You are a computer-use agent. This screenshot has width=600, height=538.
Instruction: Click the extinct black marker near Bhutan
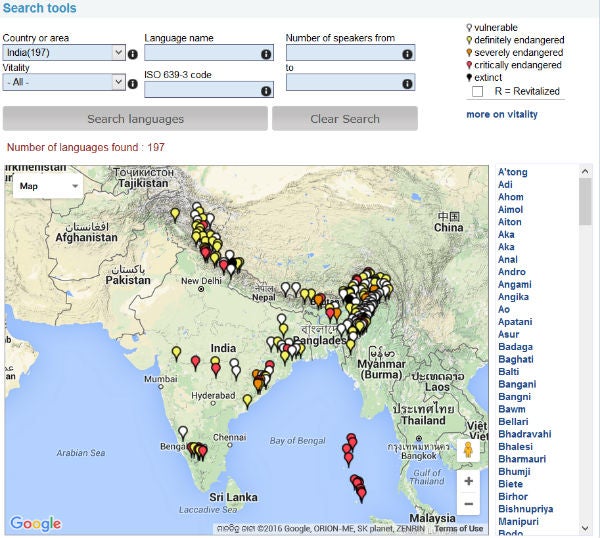[x=349, y=300]
